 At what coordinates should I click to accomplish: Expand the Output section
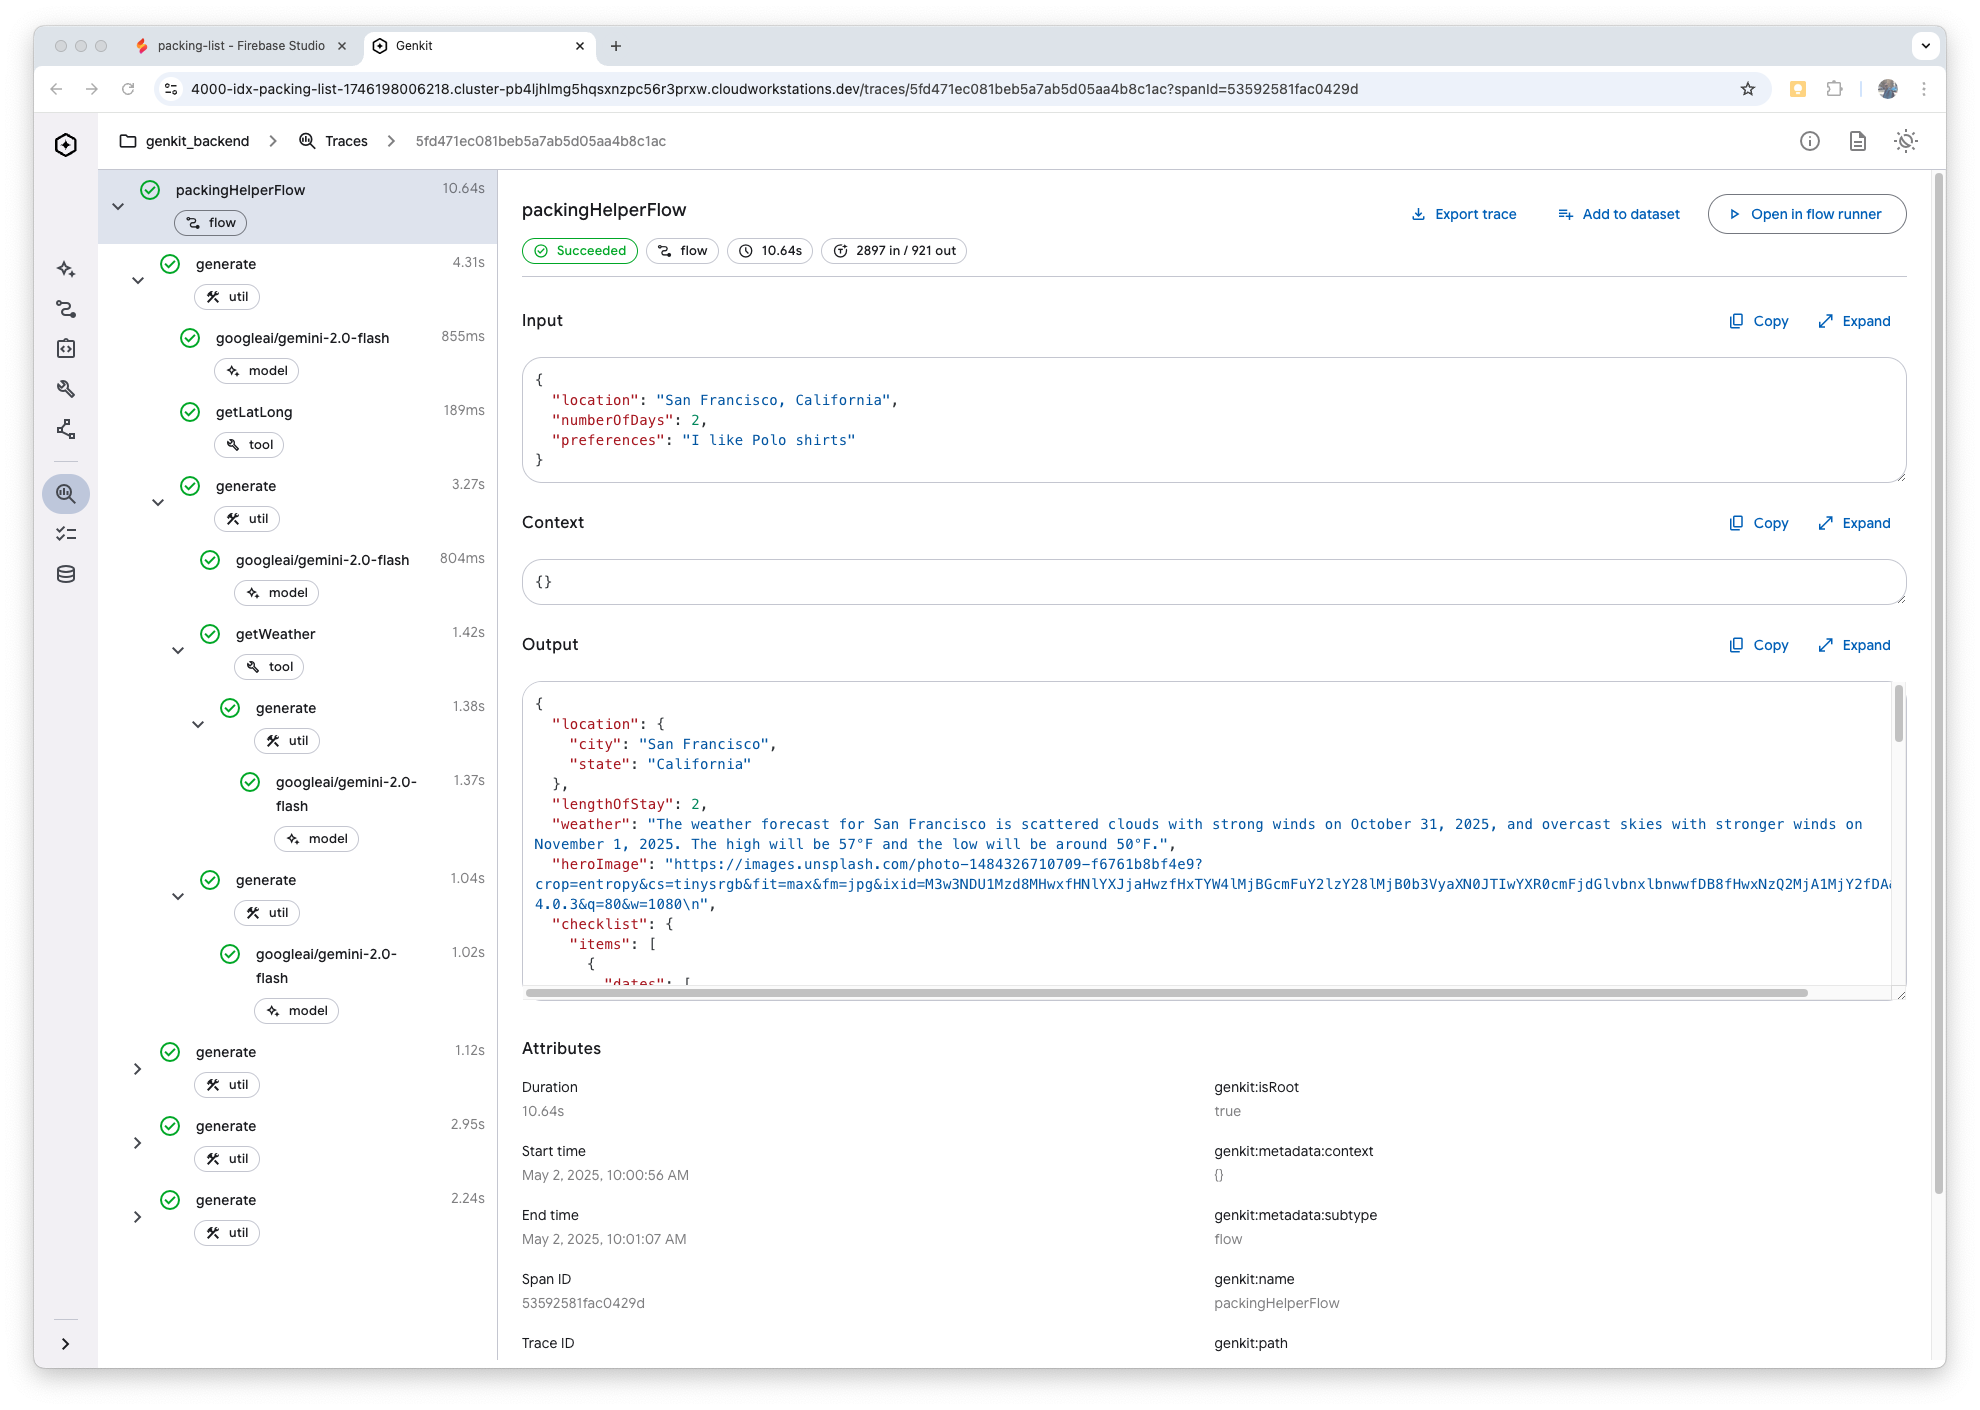click(1854, 645)
